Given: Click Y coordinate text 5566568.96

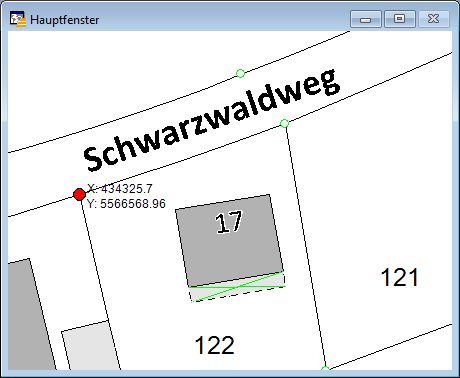Looking at the screenshot, I should [x=126, y=204].
